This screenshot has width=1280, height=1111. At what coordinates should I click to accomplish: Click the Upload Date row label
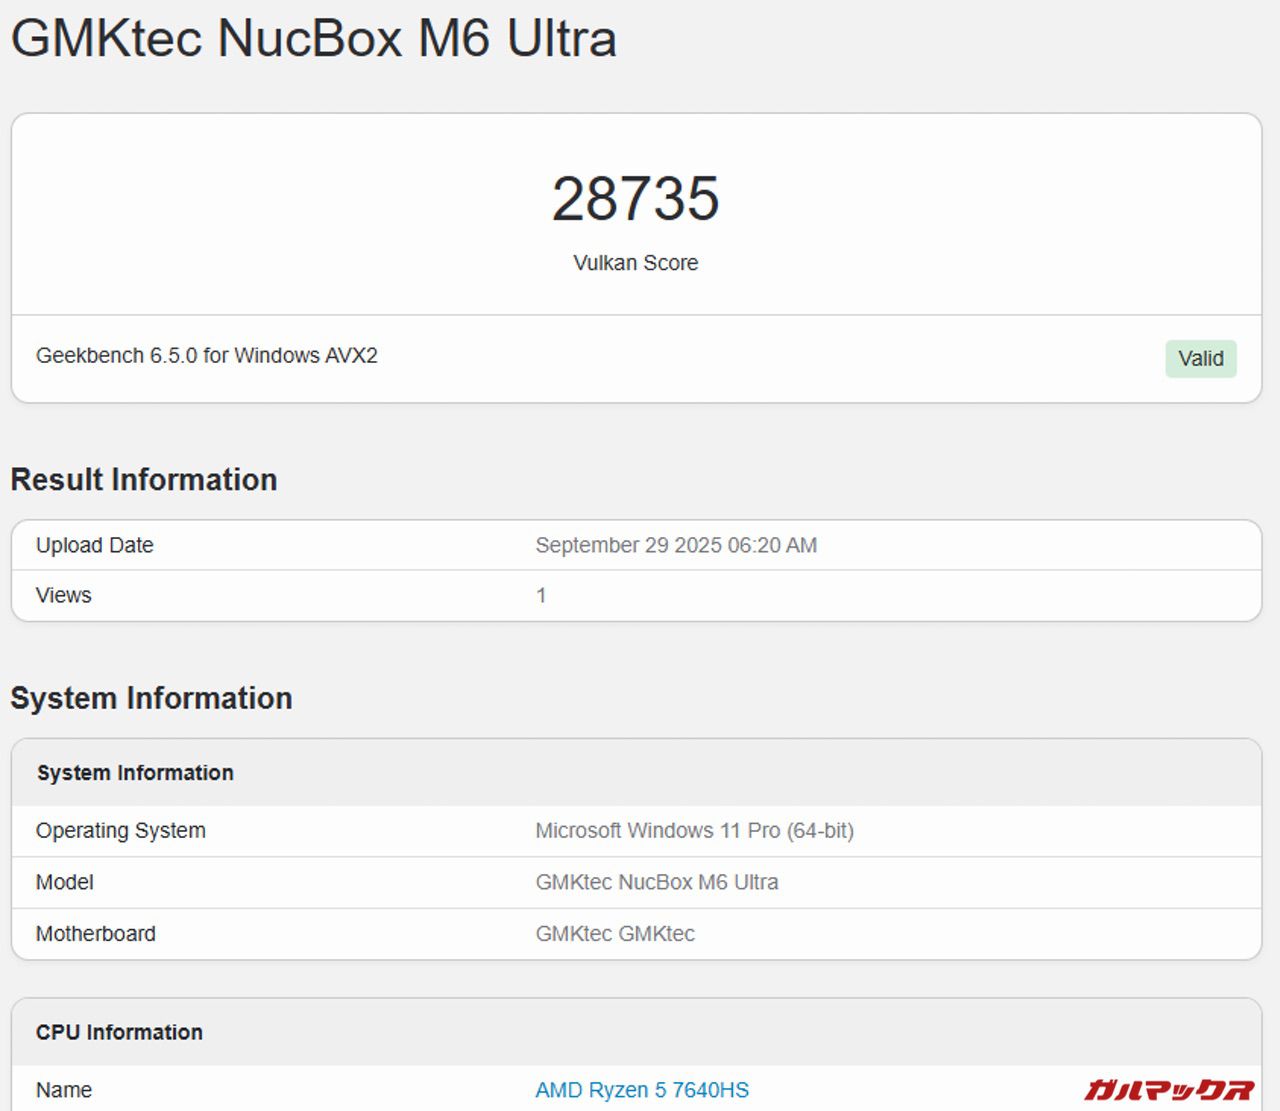pyautogui.click(x=95, y=545)
